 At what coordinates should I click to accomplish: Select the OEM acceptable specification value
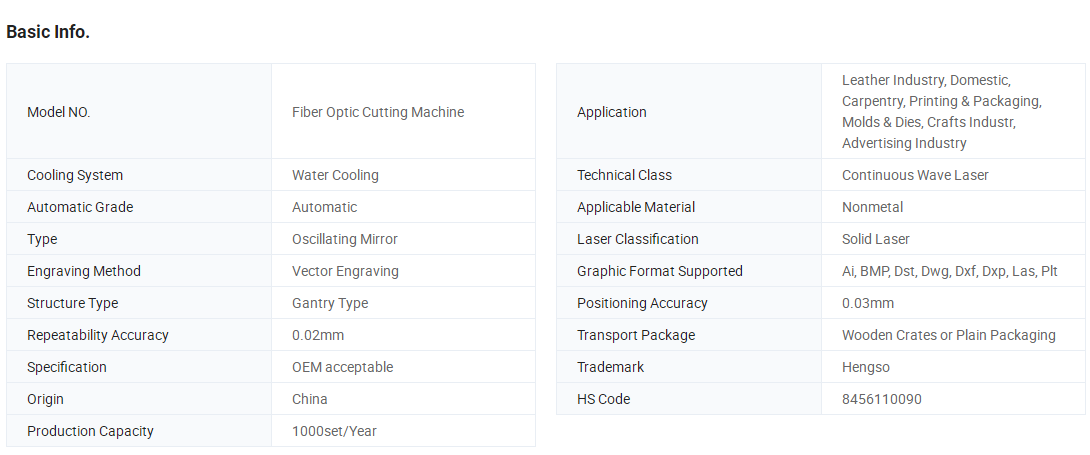tap(343, 367)
